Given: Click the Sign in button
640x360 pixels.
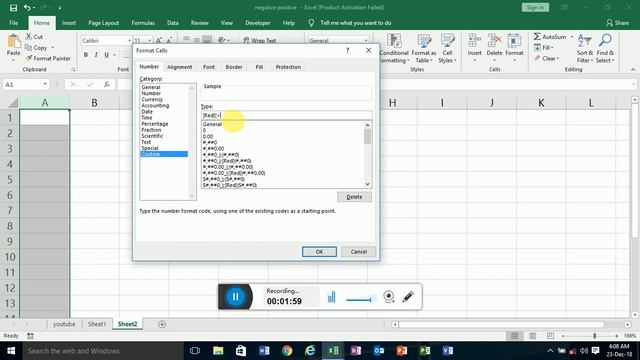Looking at the screenshot, I should coord(535,7).
